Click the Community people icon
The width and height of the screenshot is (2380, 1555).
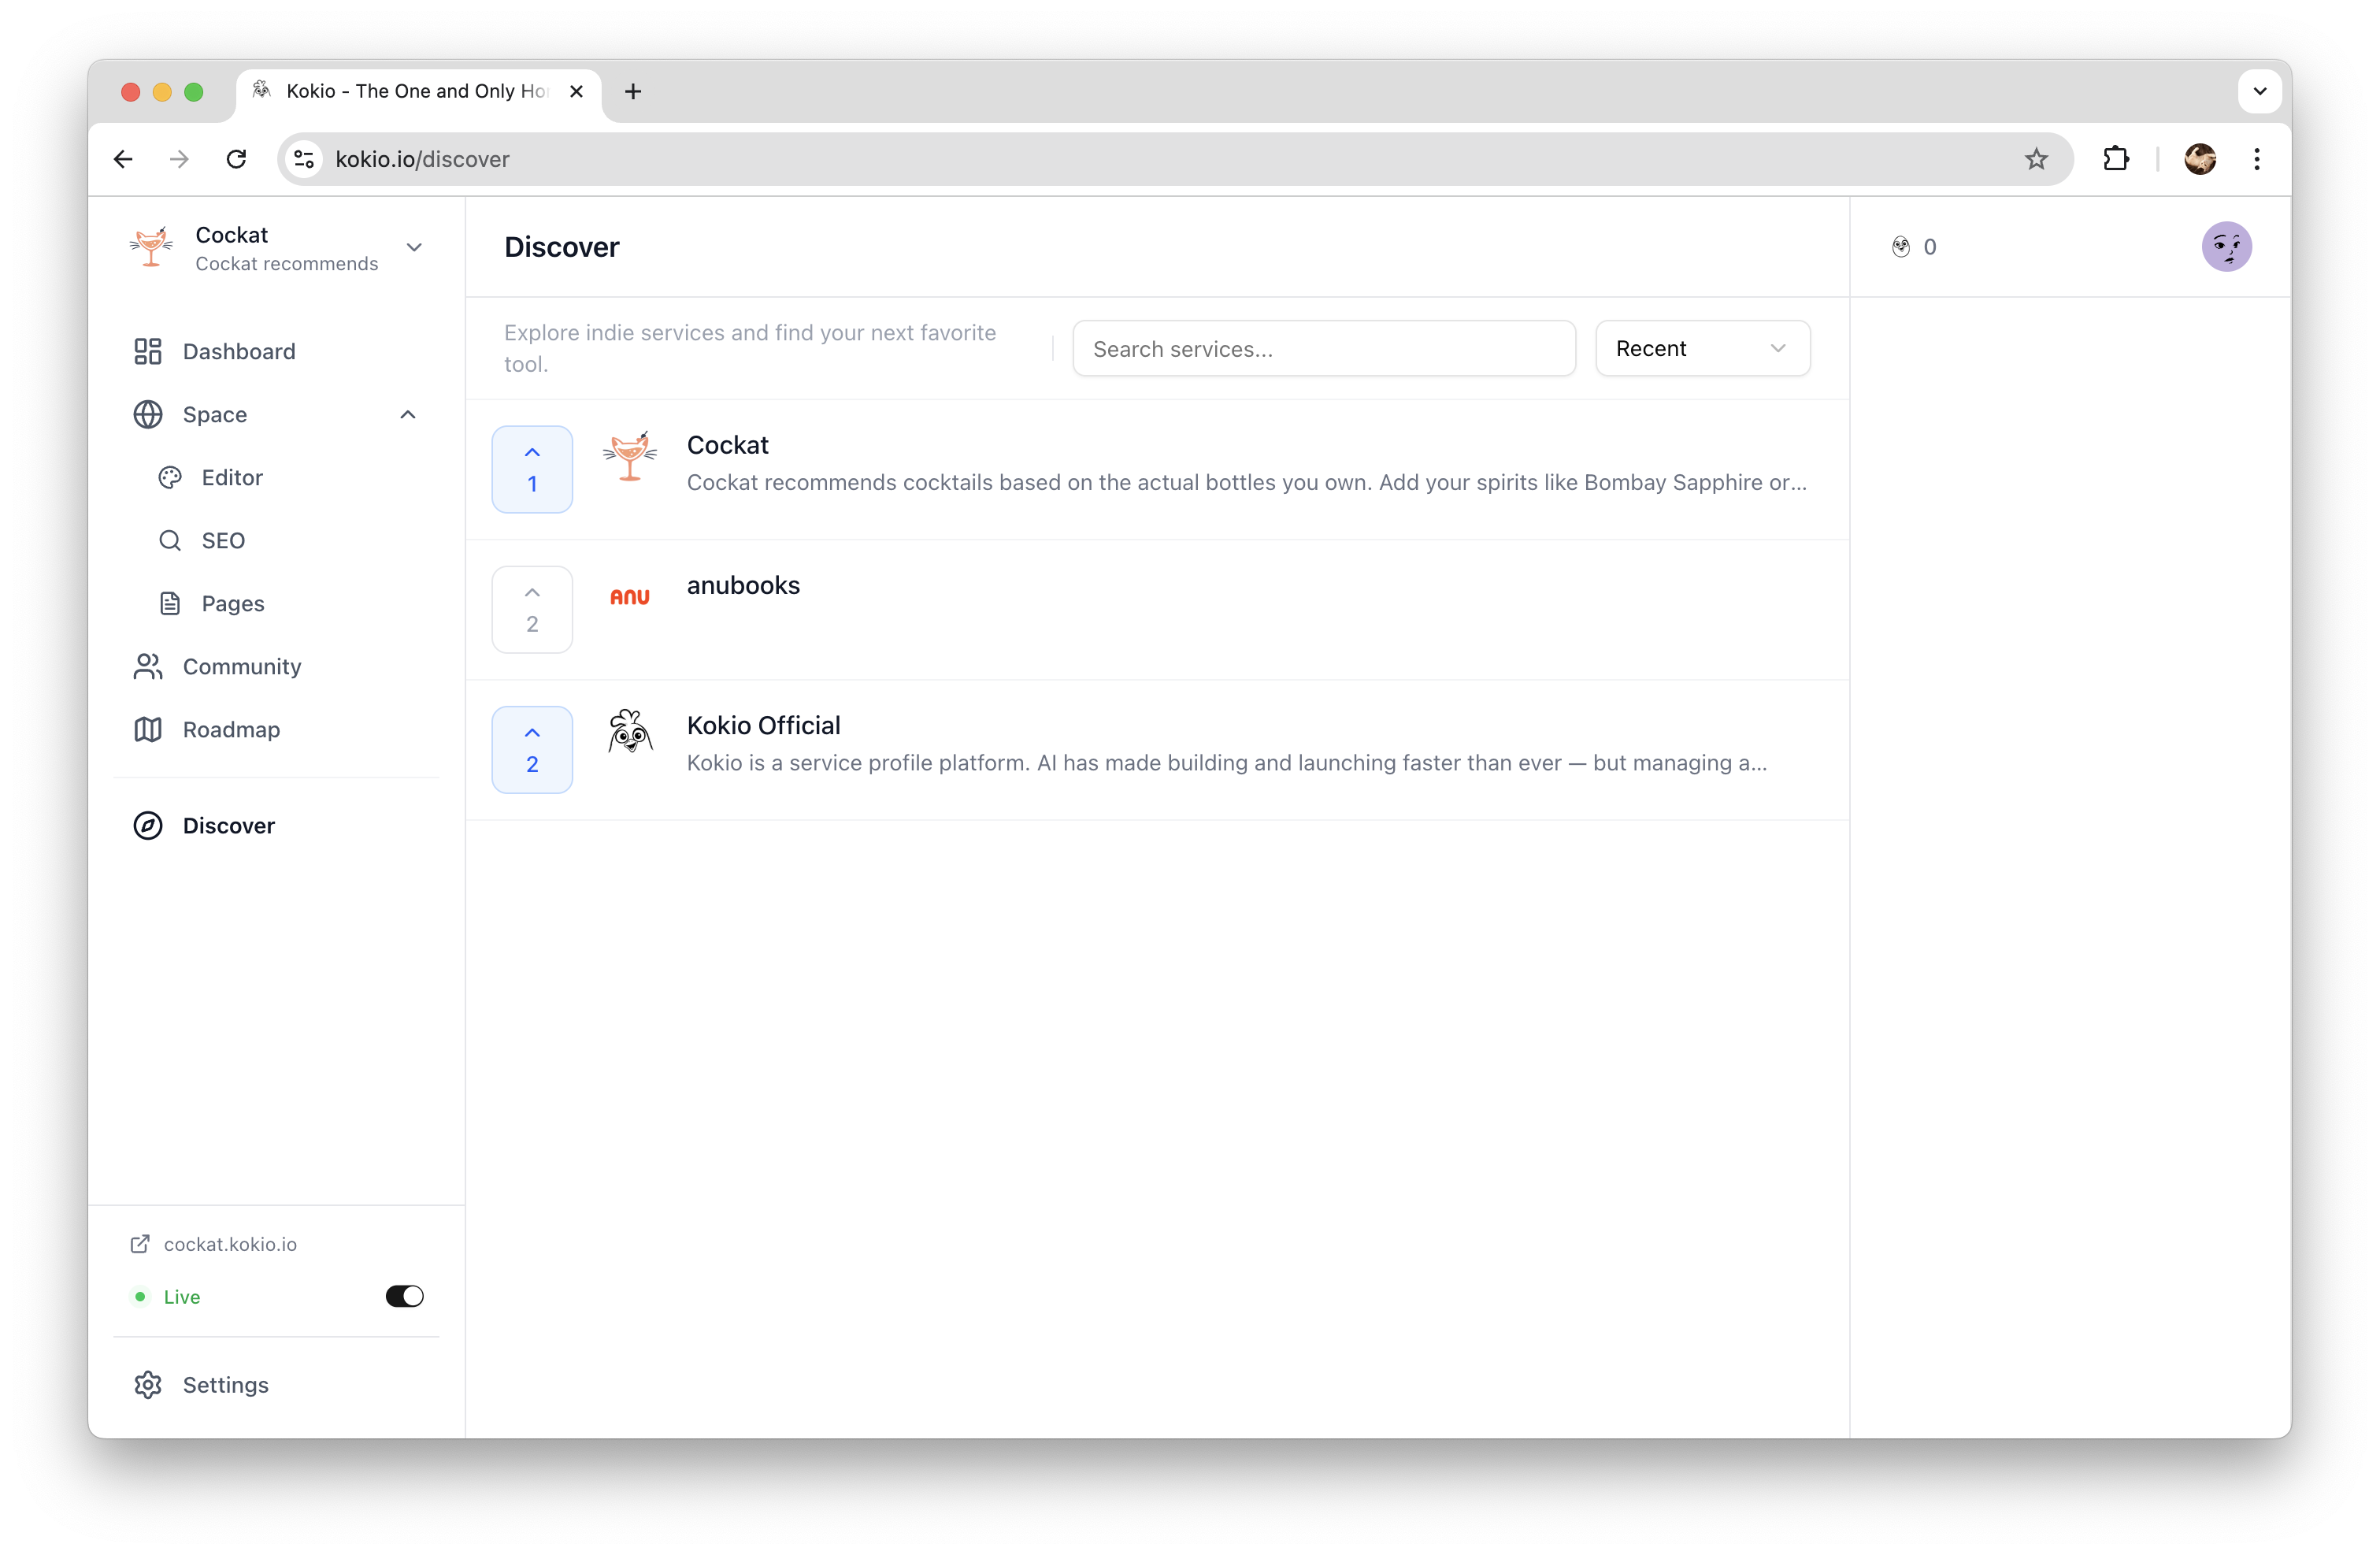click(148, 666)
